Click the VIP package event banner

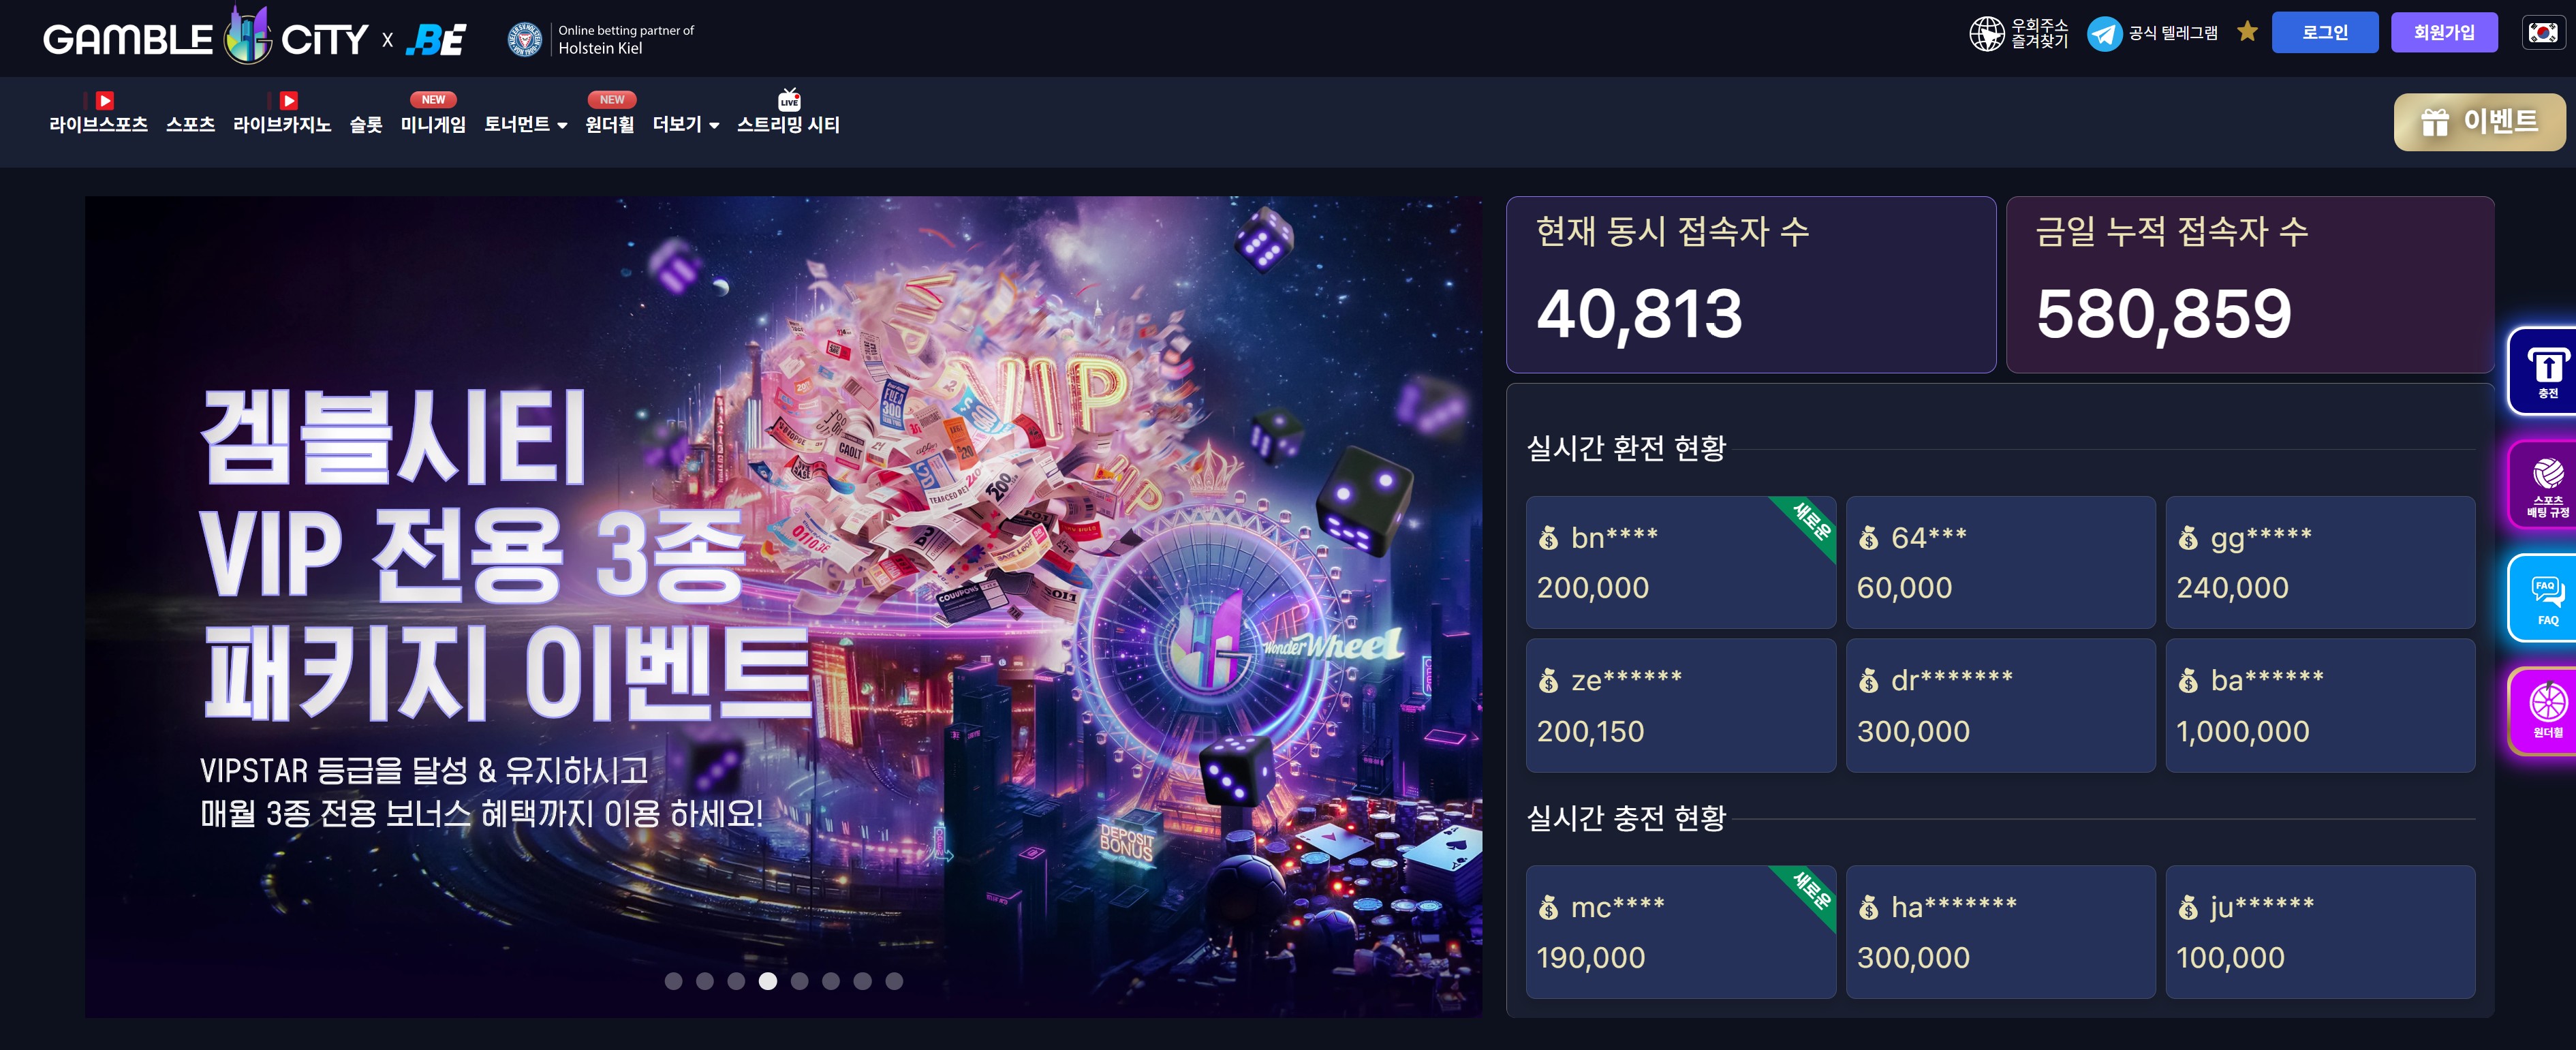783,607
